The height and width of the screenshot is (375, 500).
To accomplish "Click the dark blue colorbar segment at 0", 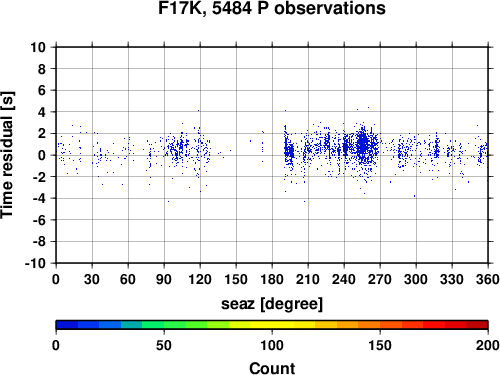I will [x=67, y=325].
